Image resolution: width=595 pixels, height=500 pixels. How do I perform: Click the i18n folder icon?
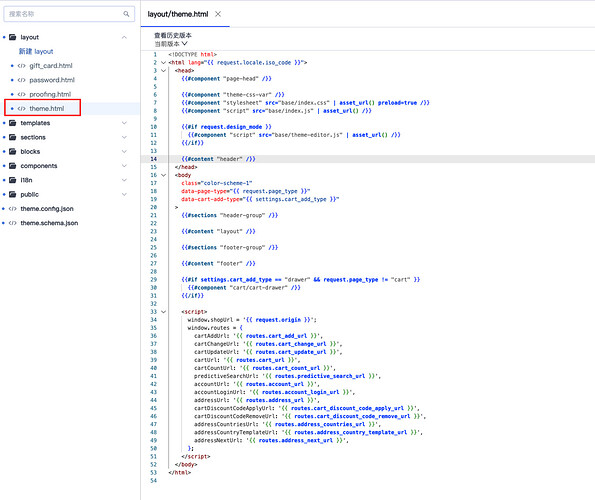click(13, 180)
